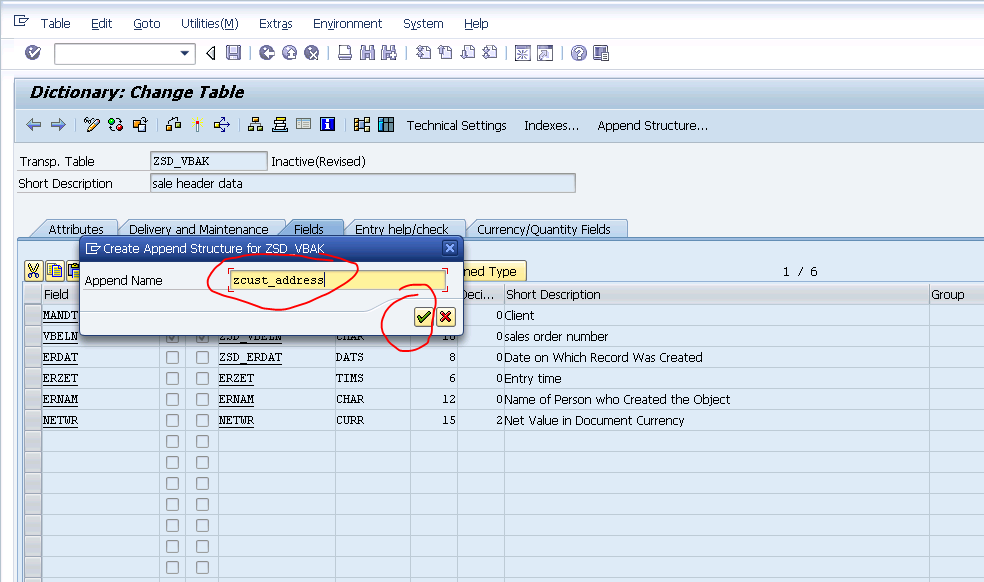The height and width of the screenshot is (582, 984).
Task: Toggle the checkbox beside the ERDAT field
Action: 172,357
